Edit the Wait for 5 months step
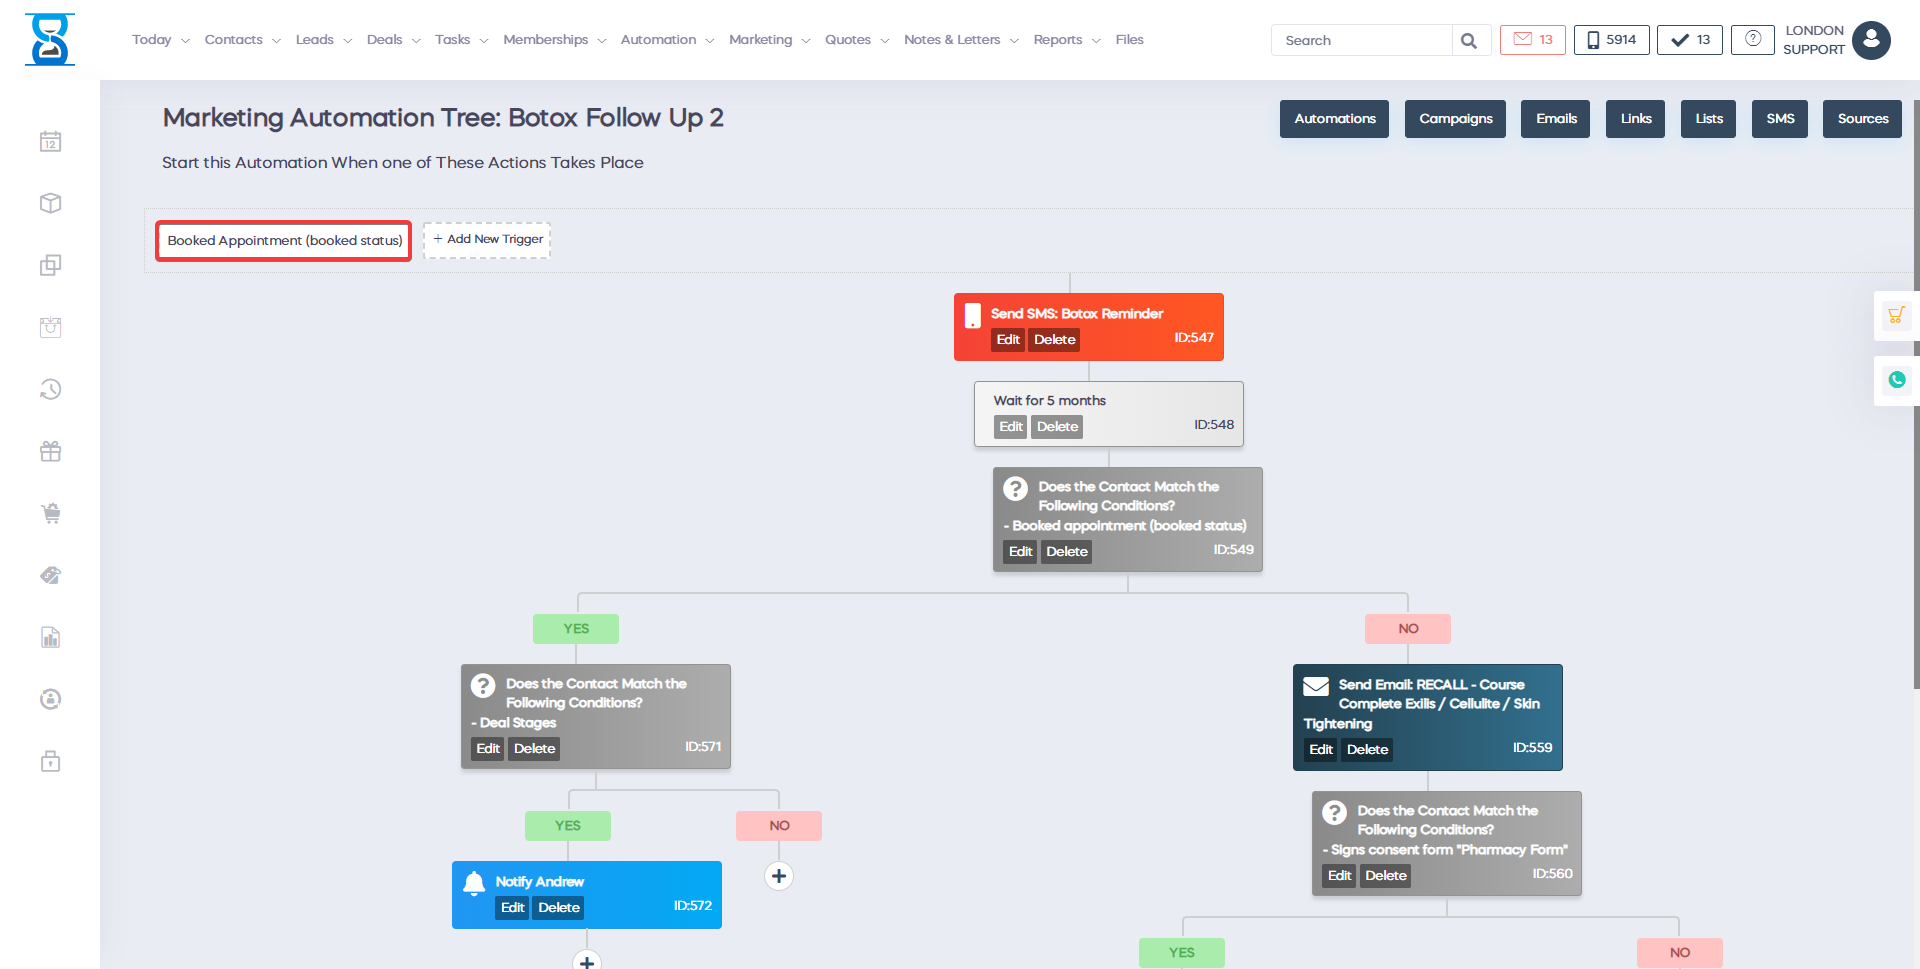 (1011, 427)
